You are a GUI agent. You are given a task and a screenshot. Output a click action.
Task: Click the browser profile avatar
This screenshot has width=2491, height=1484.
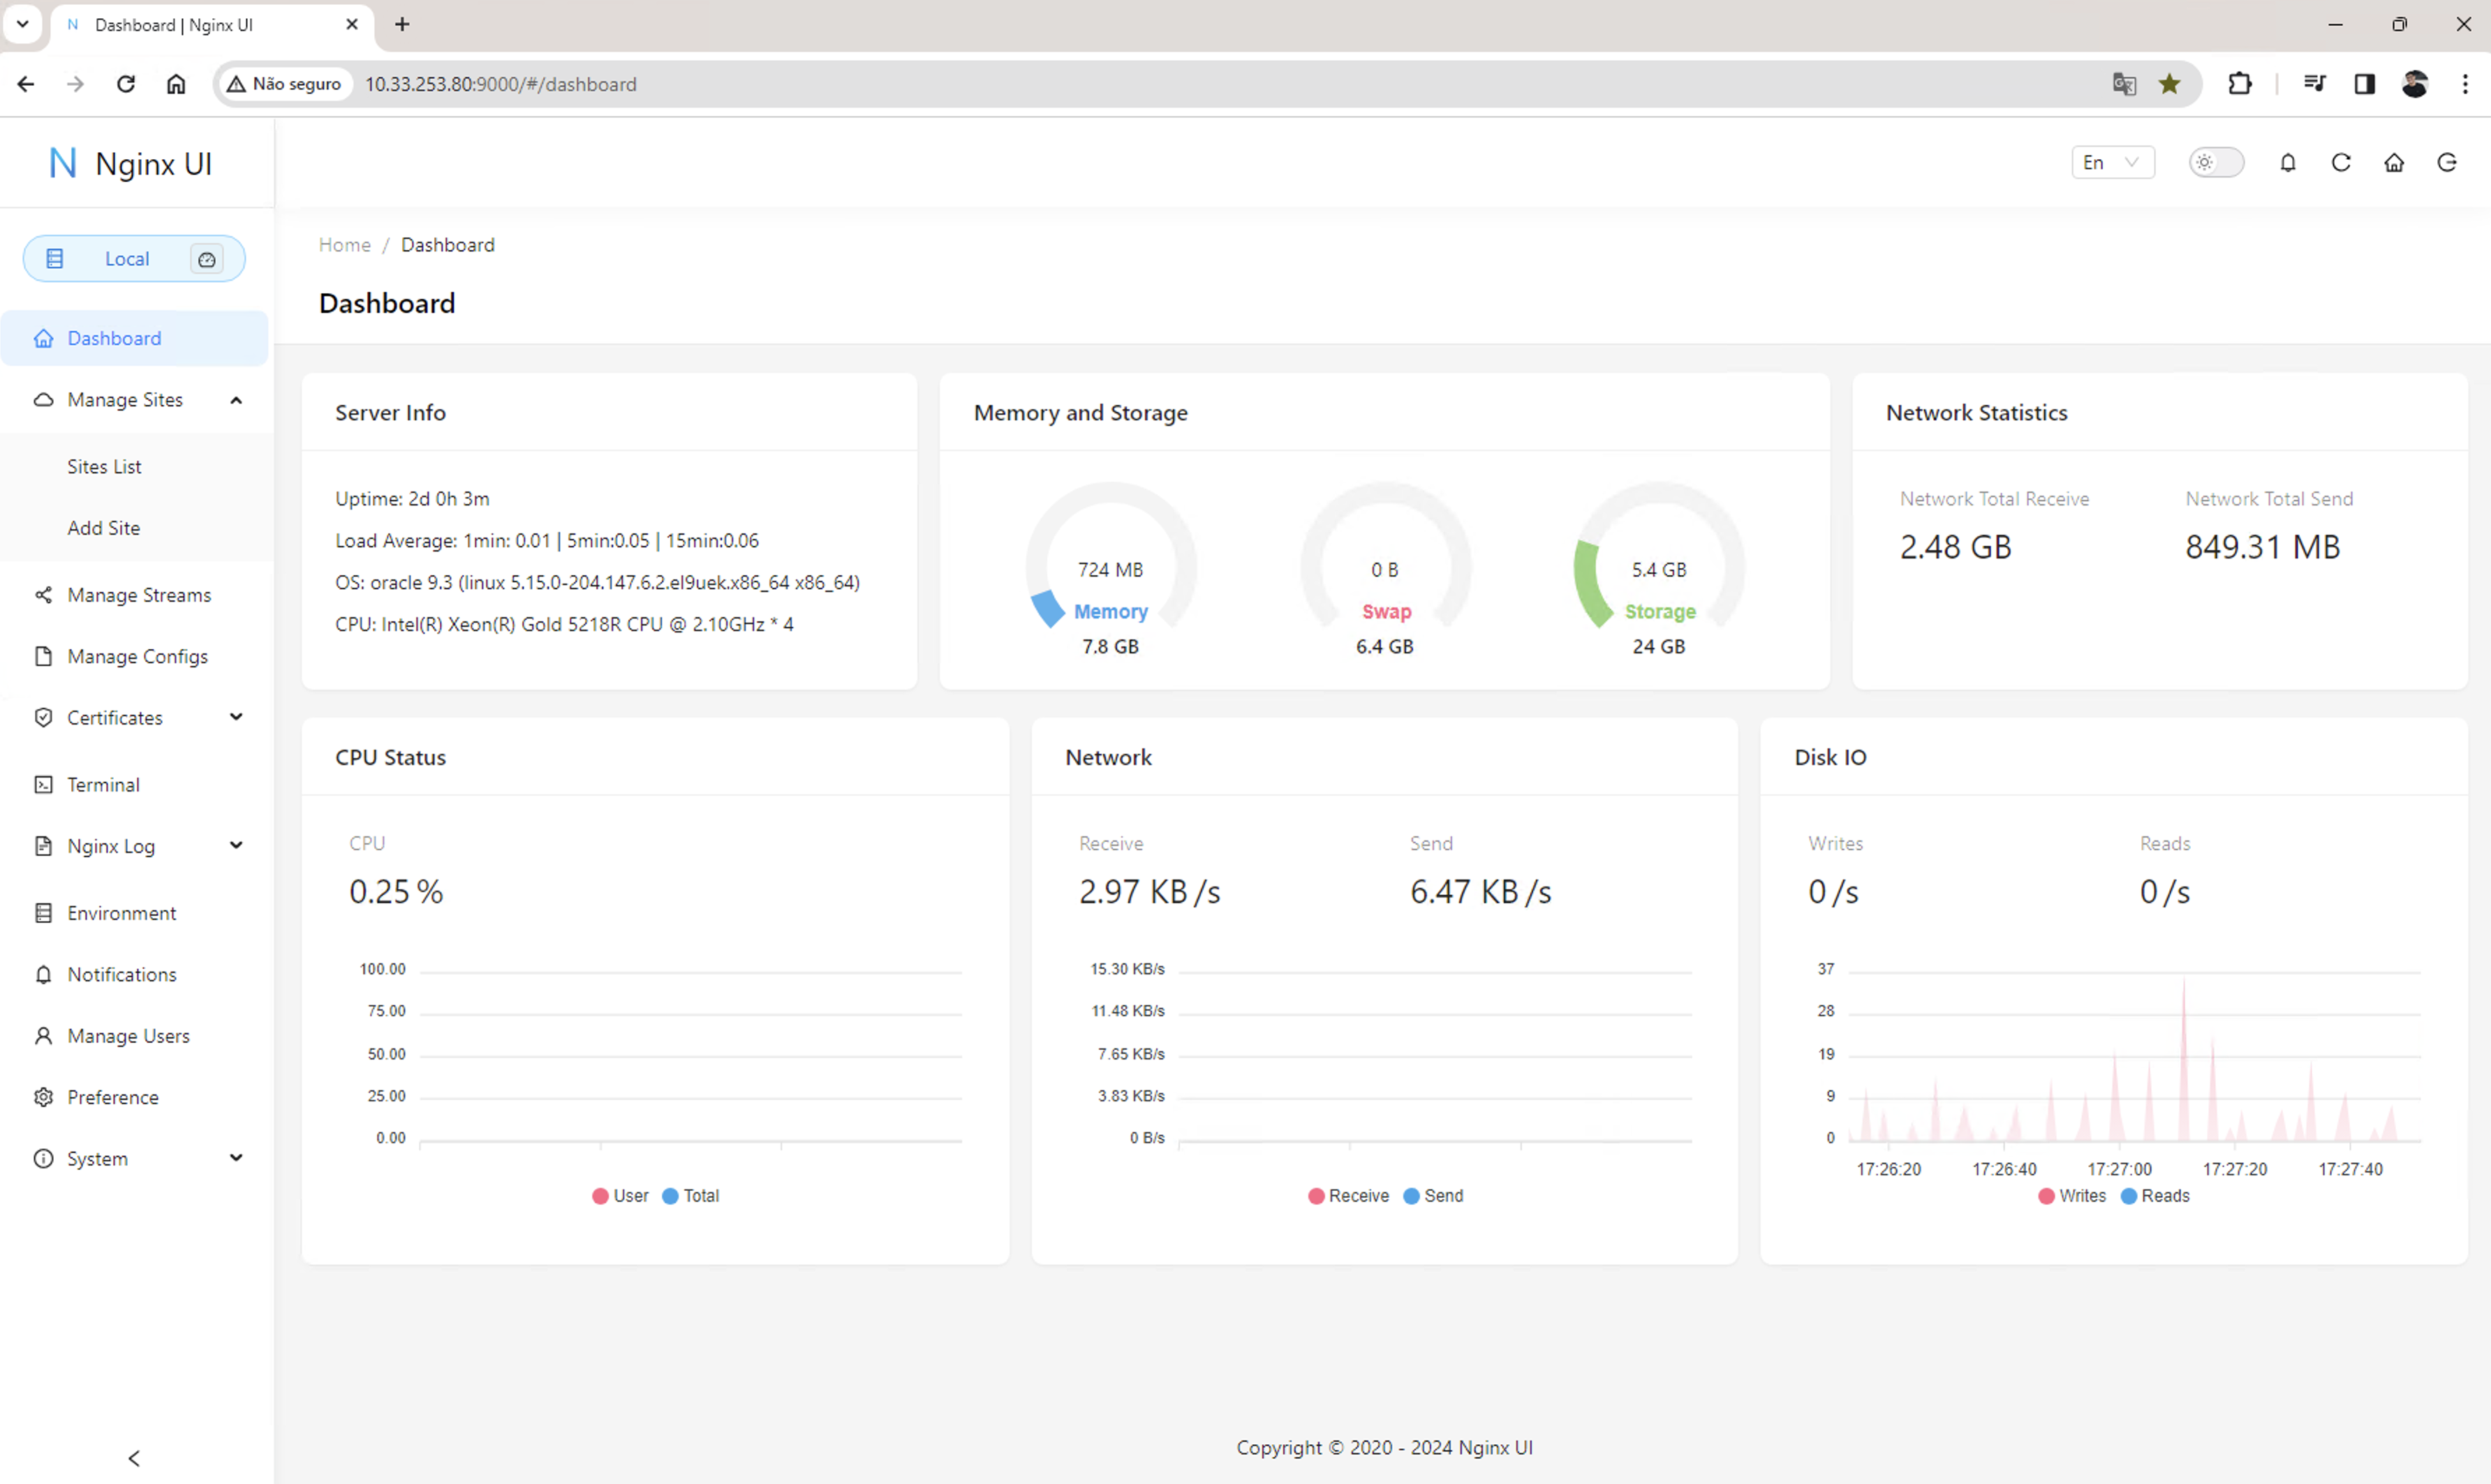(x=2415, y=84)
